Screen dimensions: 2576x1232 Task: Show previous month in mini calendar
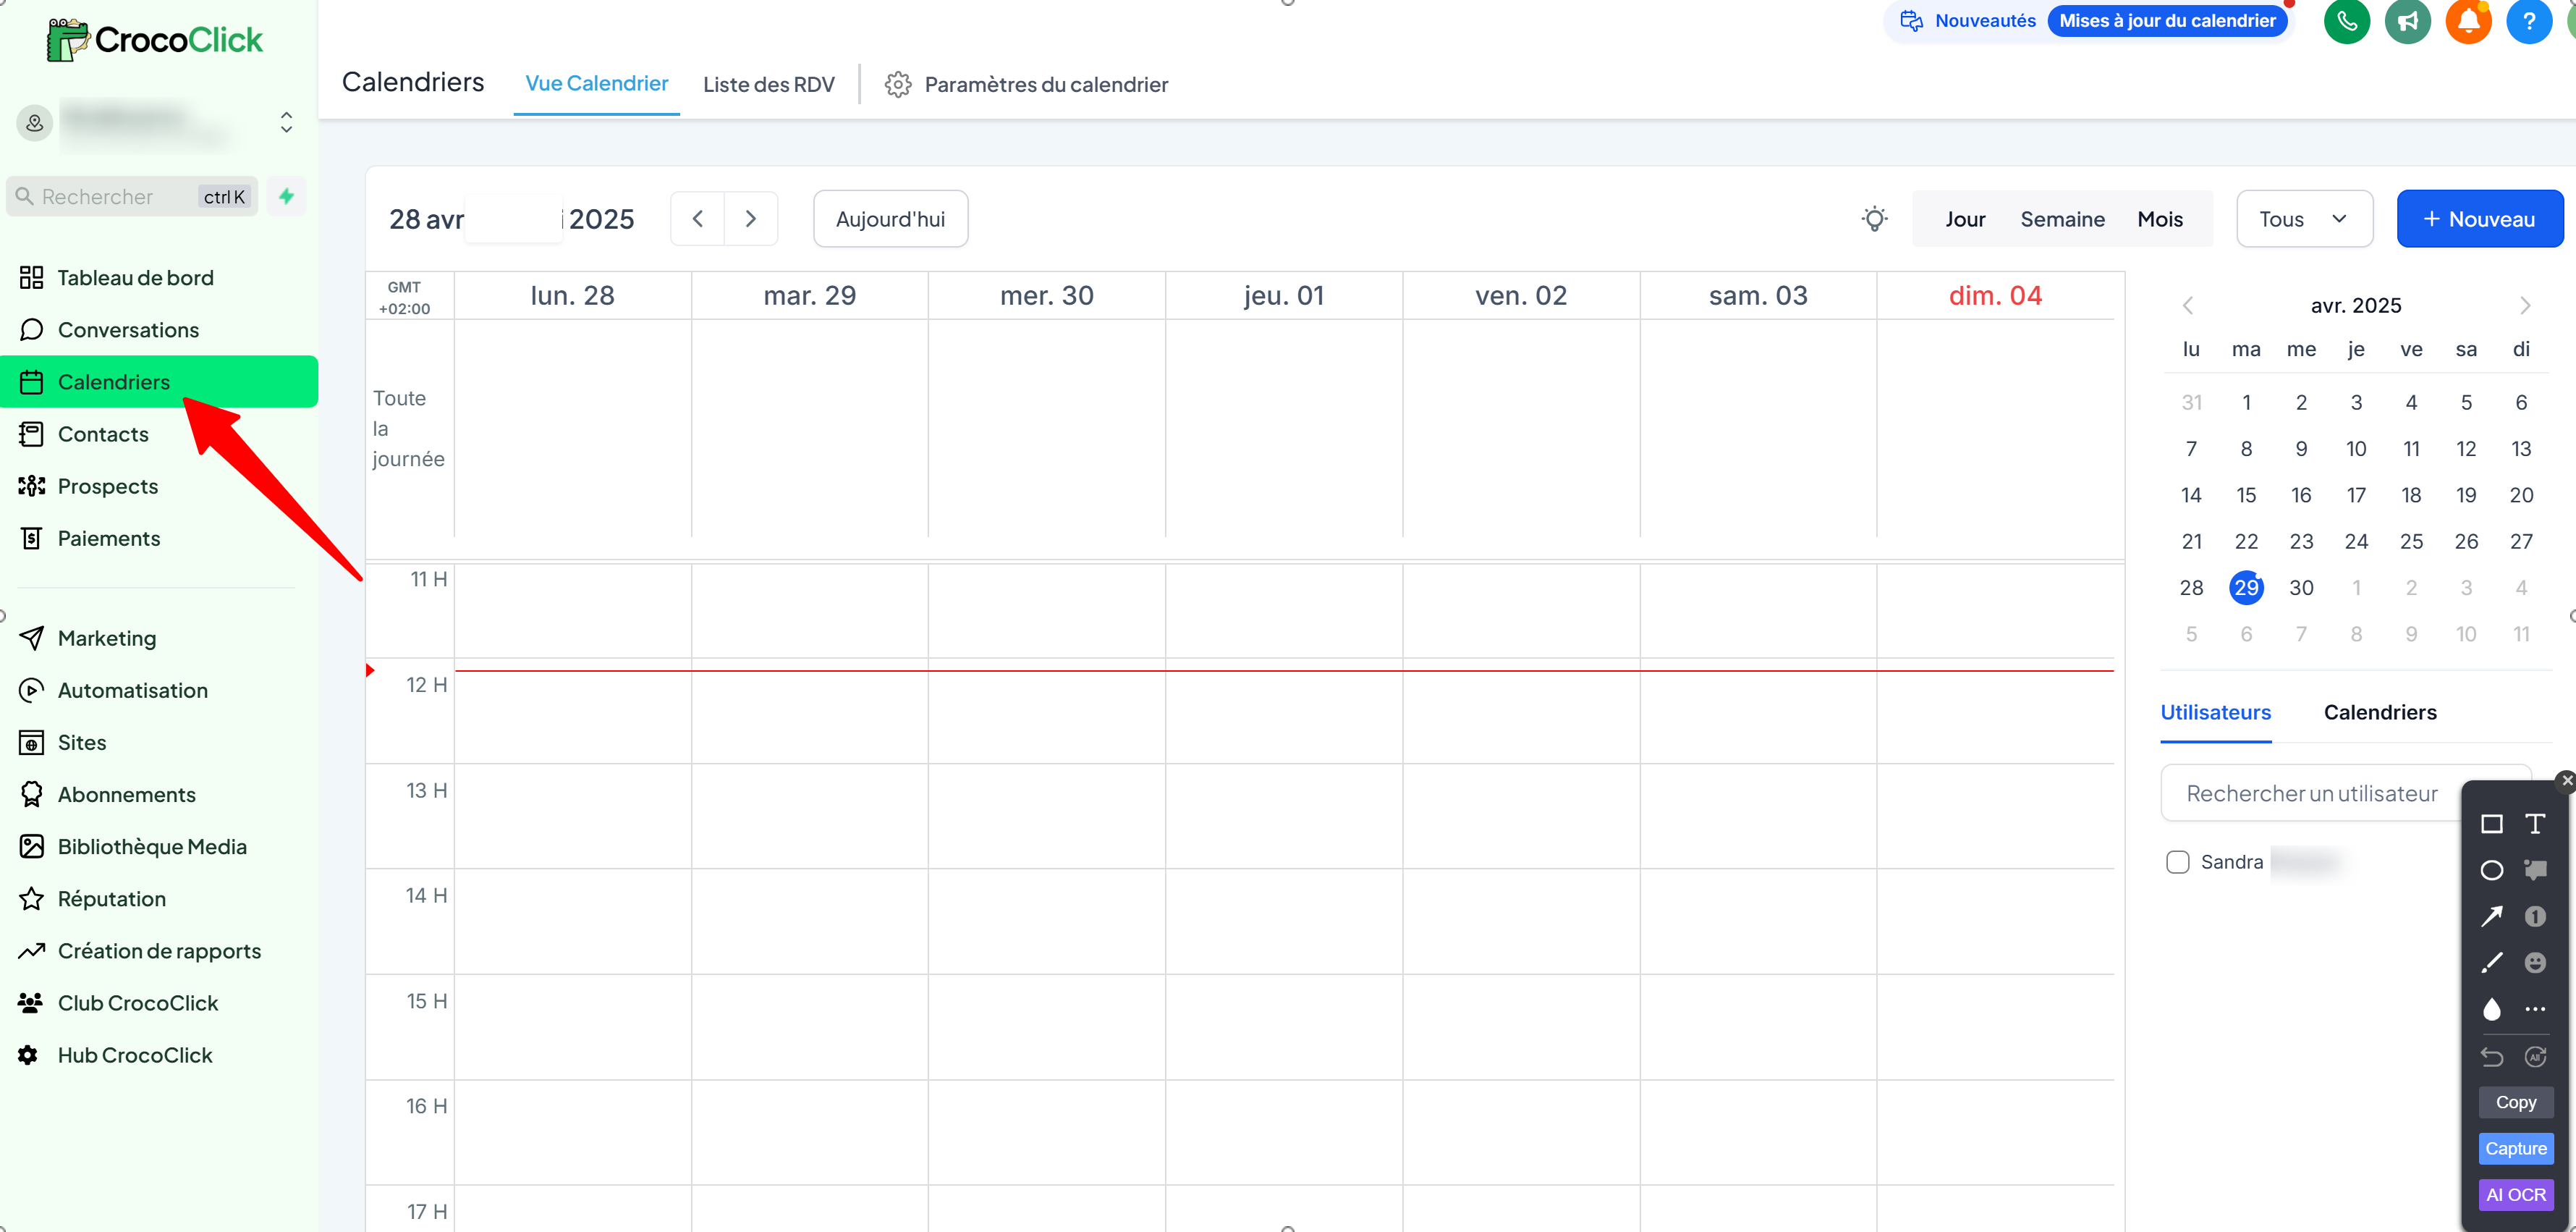[2188, 305]
